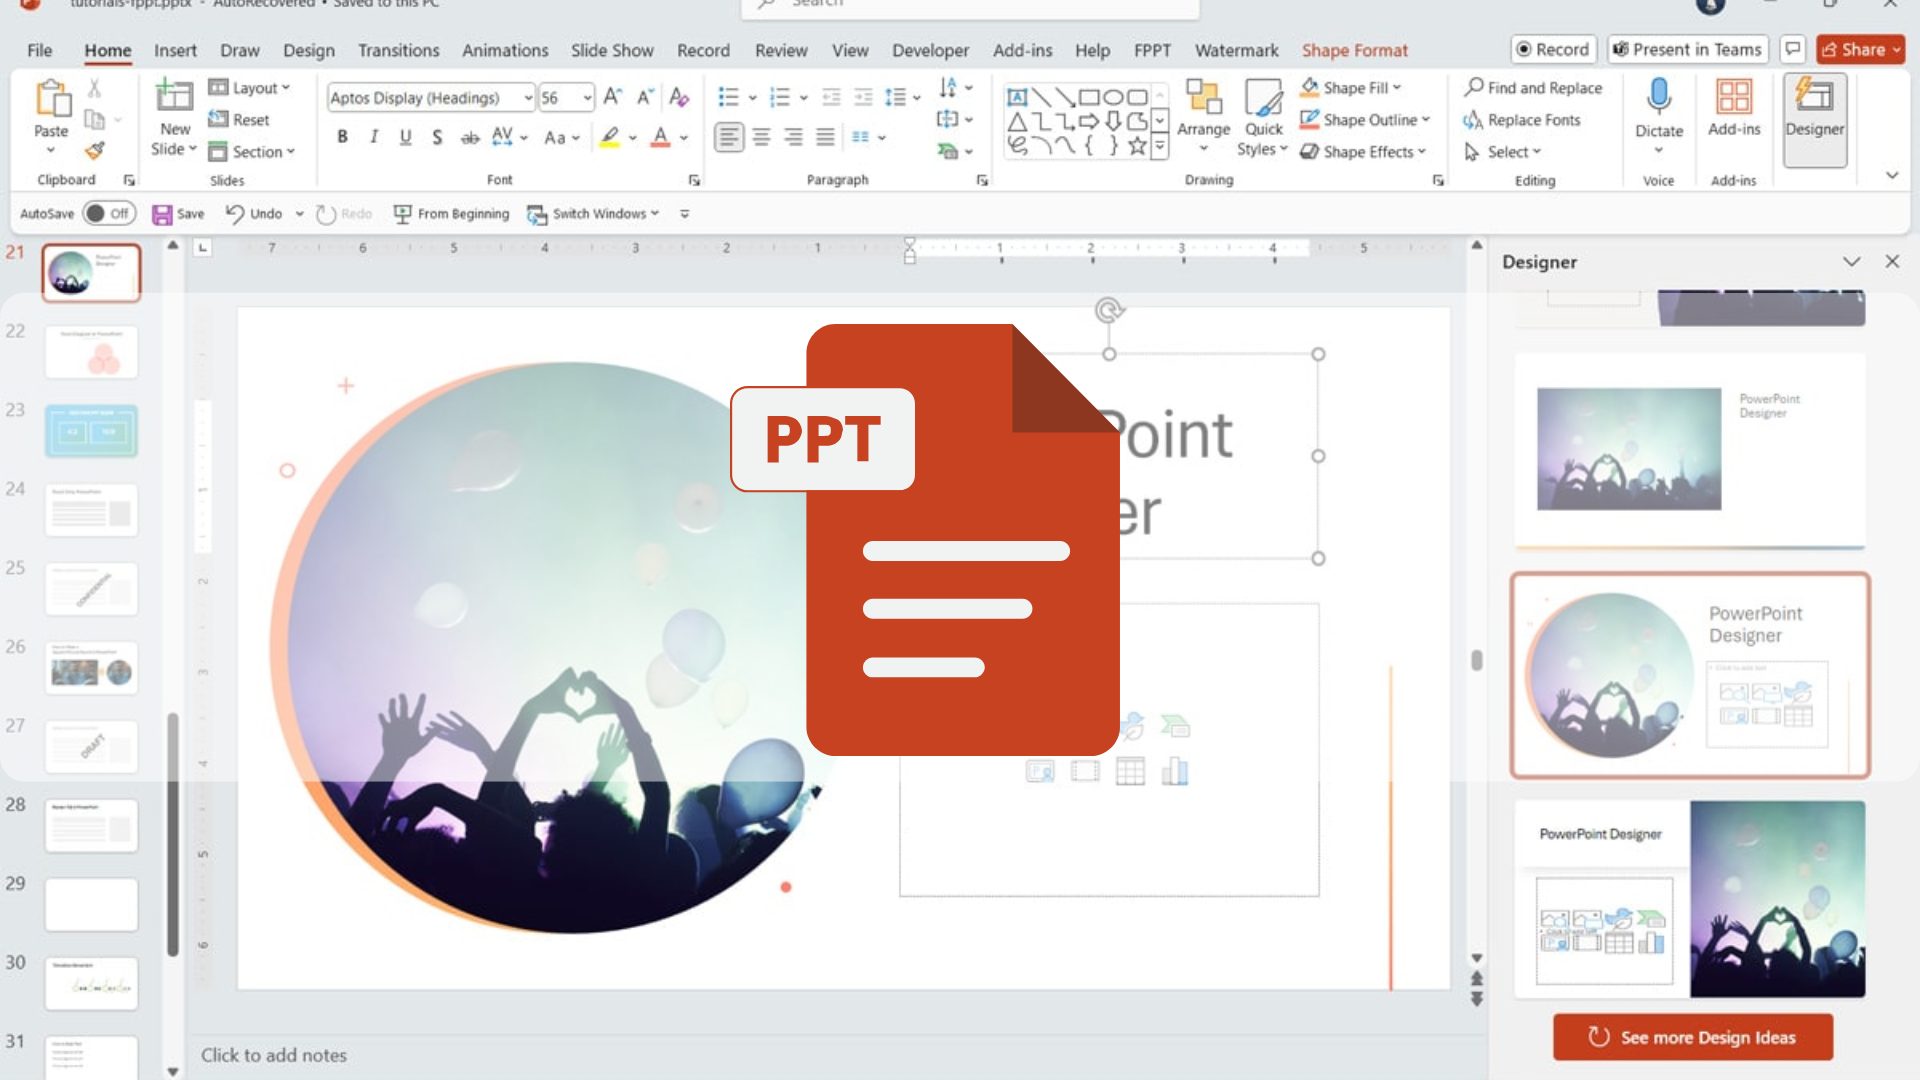This screenshot has width=1920, height=1080.
Task: Click the Clear All Formatting icon
Action: click(679, 97)
